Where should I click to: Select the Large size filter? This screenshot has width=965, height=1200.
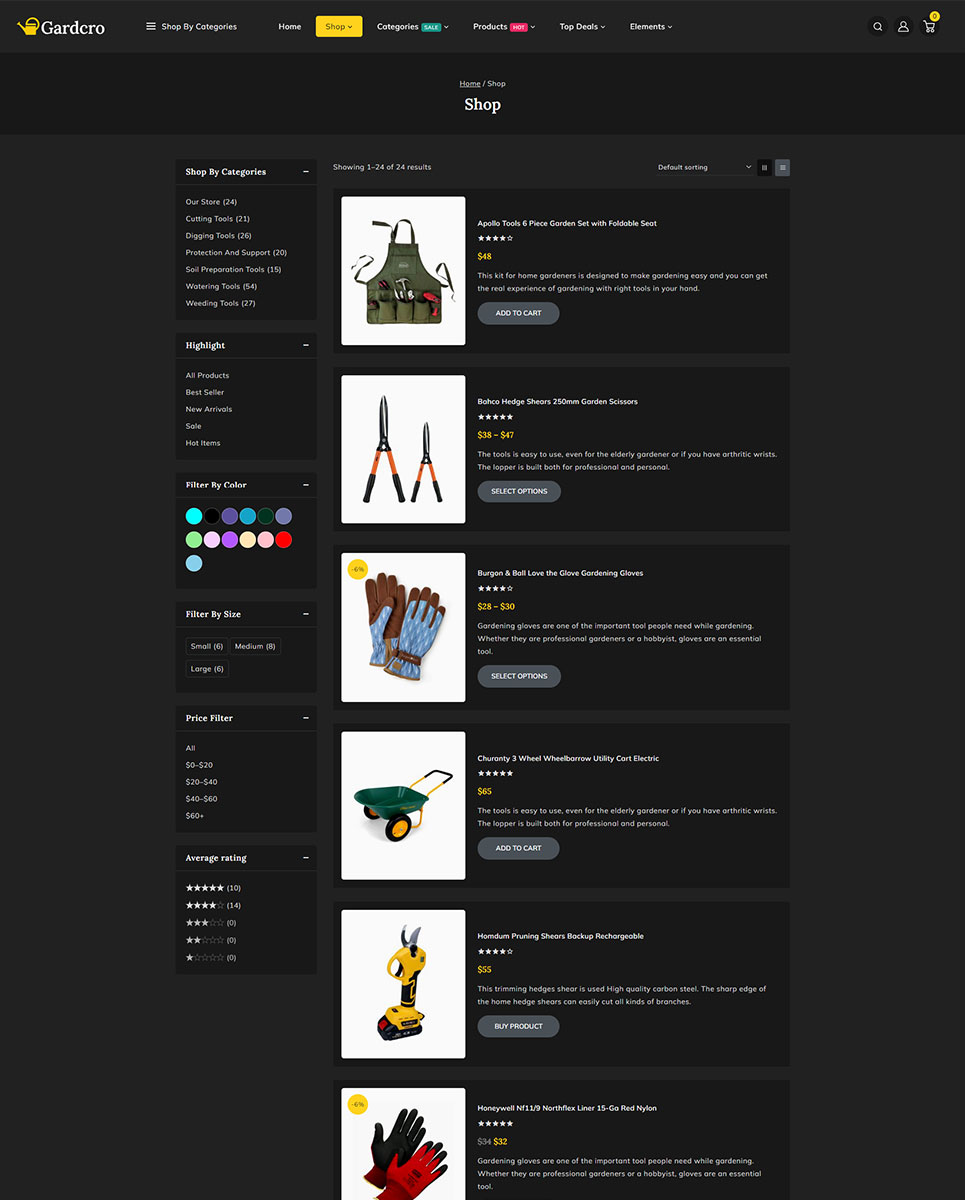(207, 669)
